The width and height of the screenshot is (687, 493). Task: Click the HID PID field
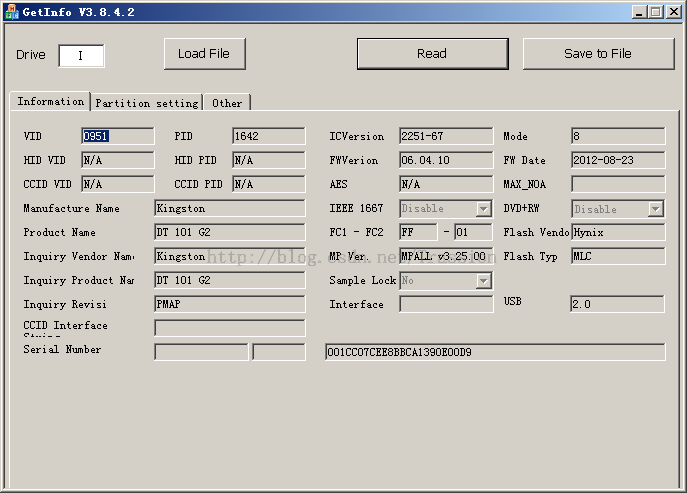269,160
